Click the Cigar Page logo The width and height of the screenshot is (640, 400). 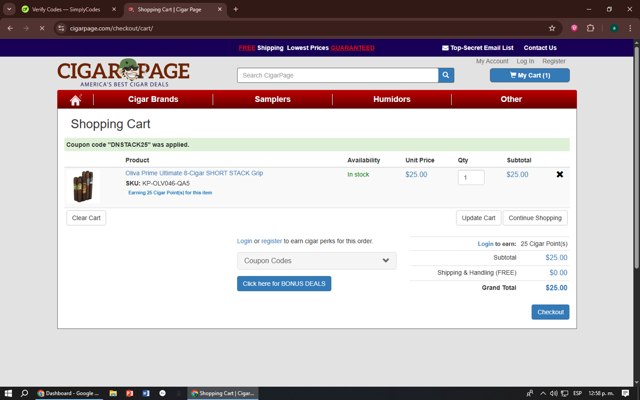123,73
